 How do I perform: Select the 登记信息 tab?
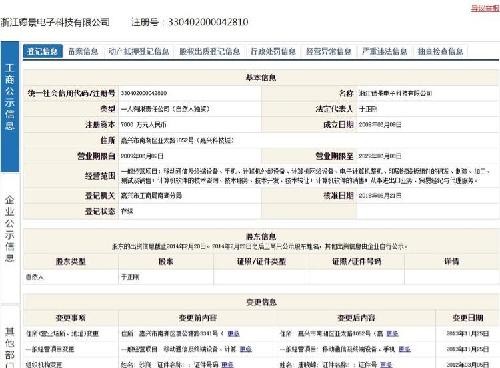click(x=43, y=51)
